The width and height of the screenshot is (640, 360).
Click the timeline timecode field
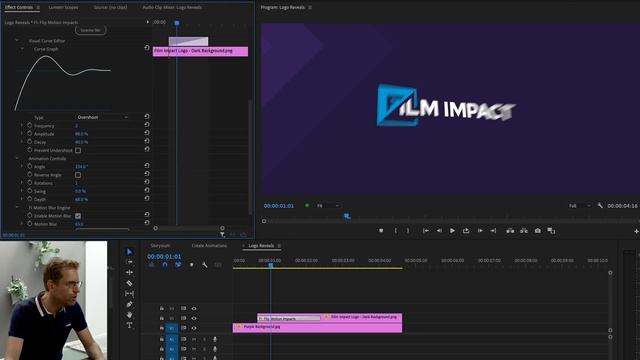pos(164,256)
